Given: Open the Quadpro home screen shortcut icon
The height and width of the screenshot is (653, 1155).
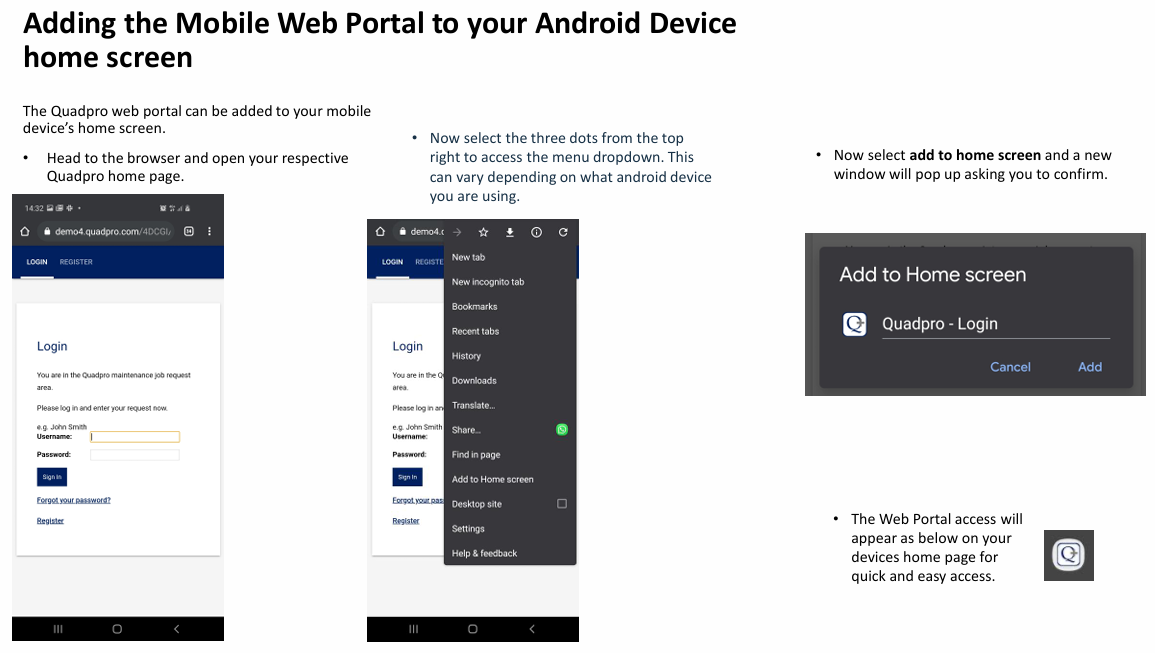Looking at the screenshot, I should (1069, 555).
